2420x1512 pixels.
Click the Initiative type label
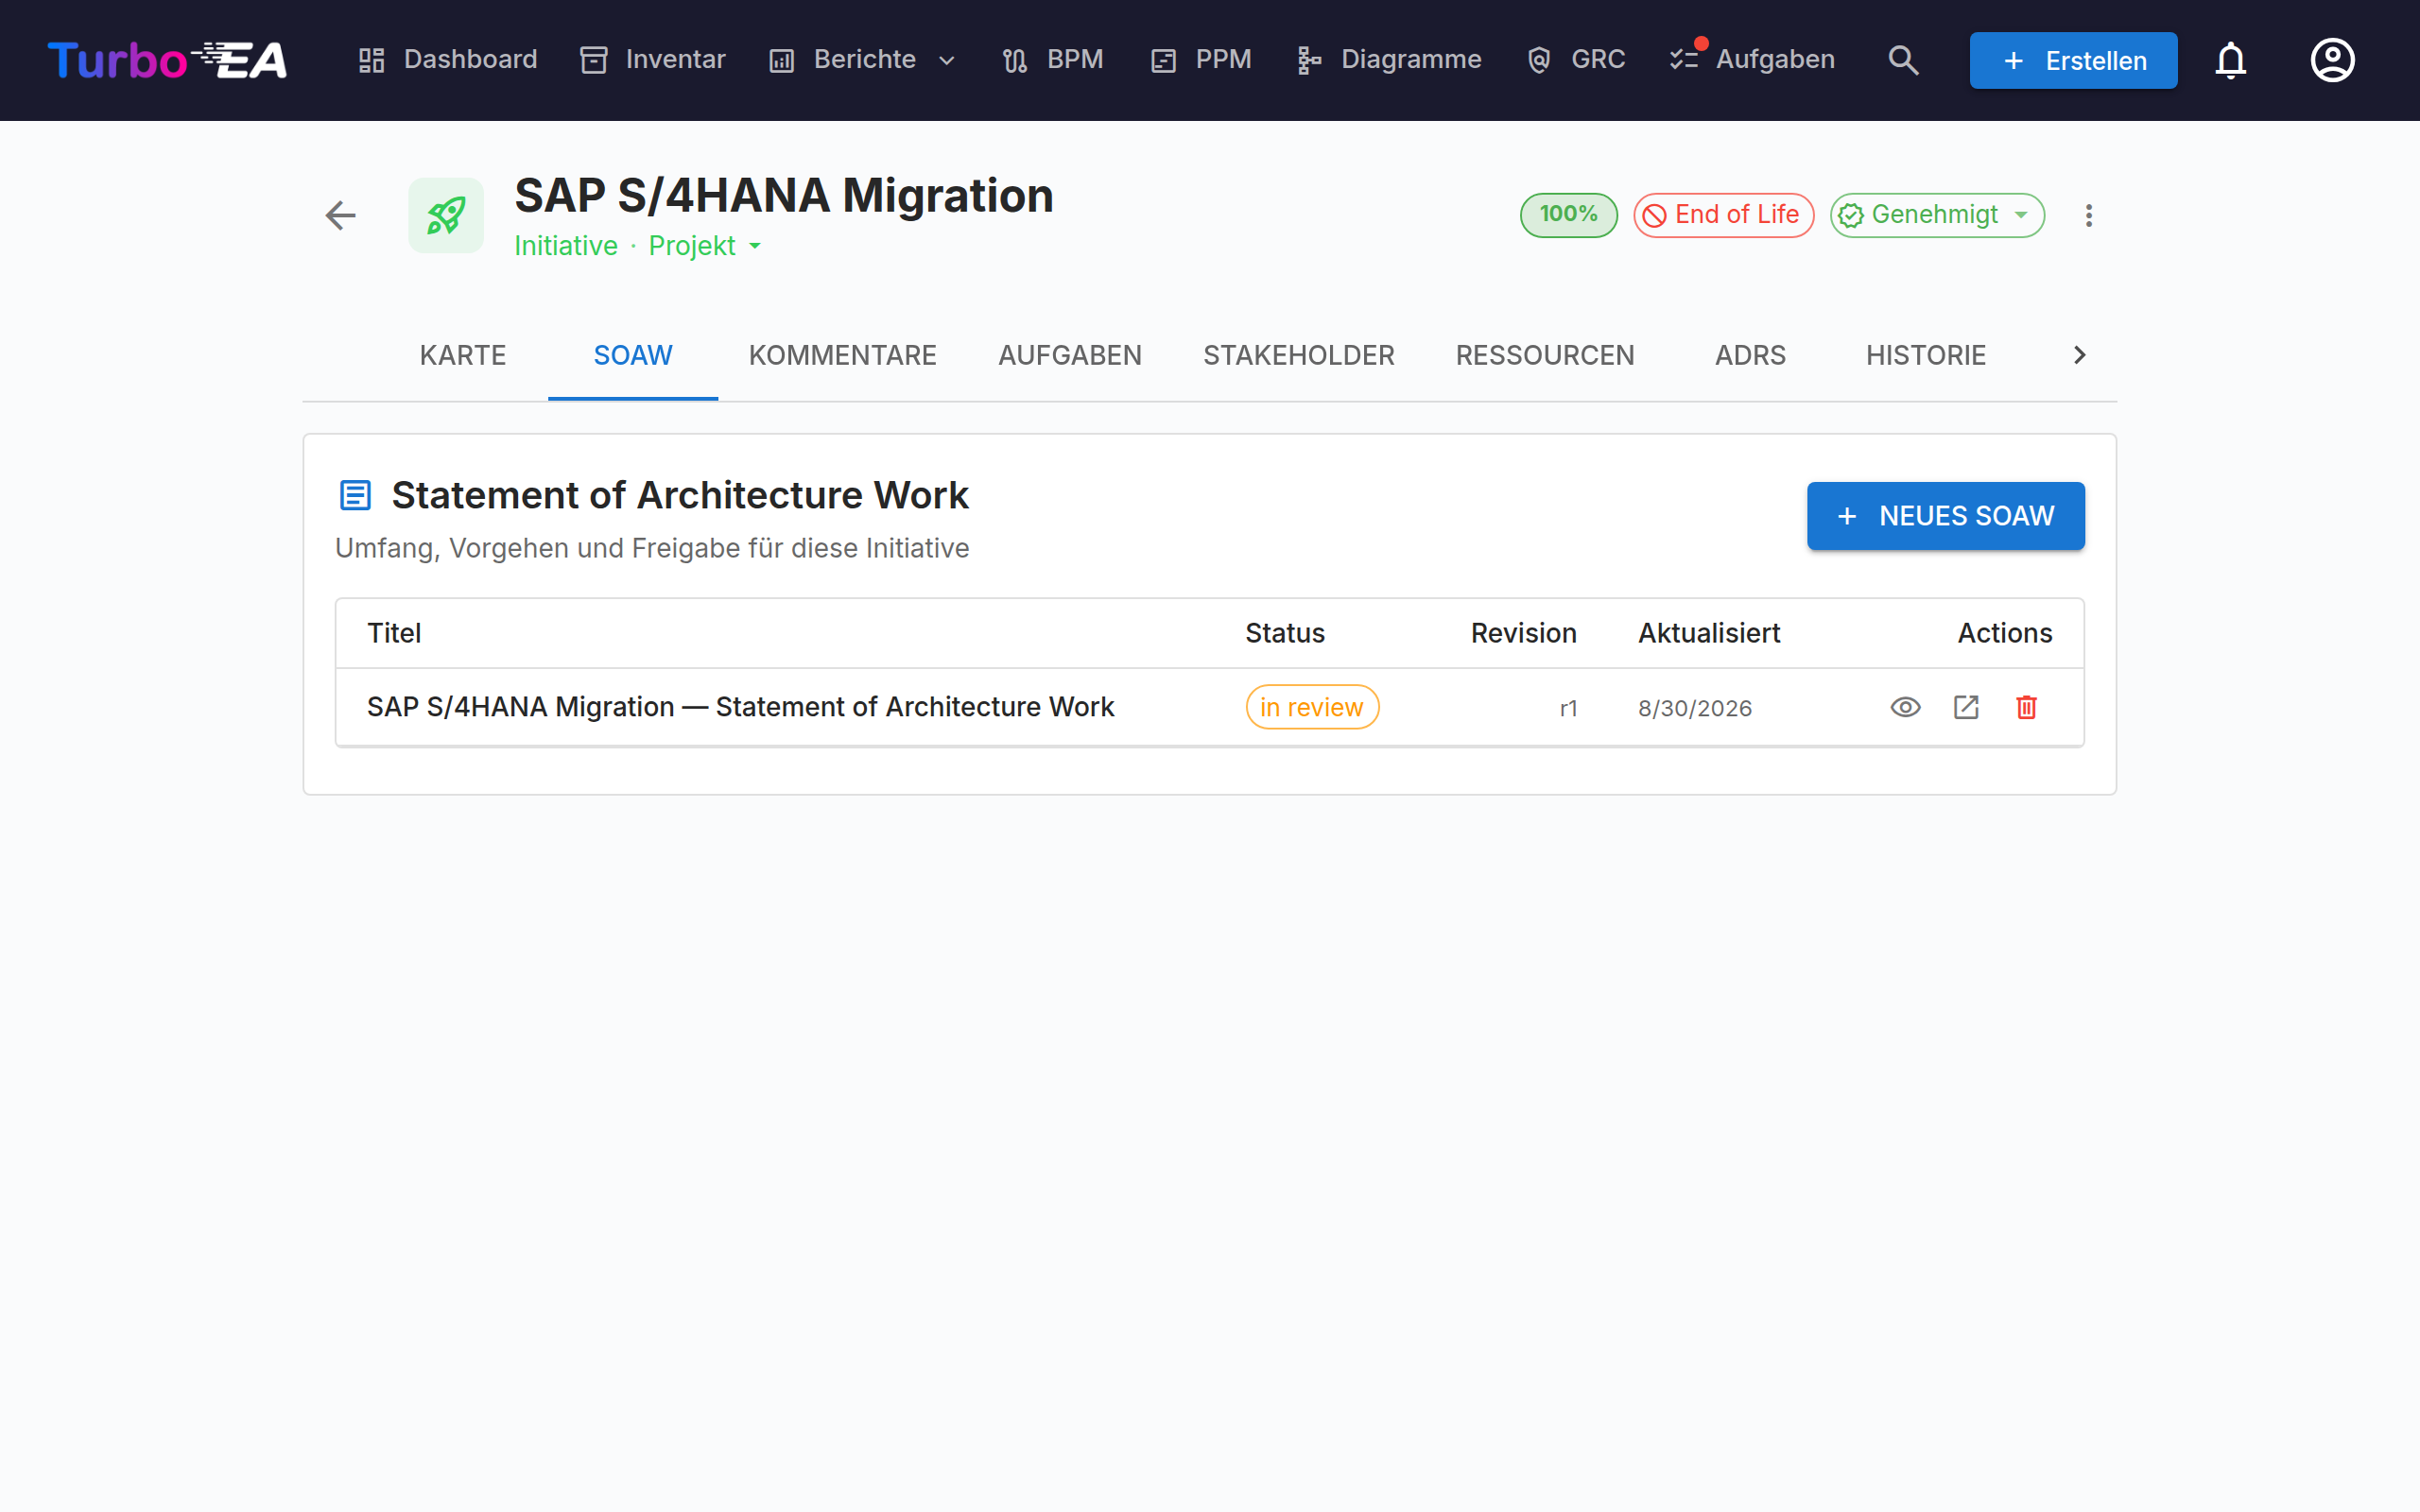point(566,246)
